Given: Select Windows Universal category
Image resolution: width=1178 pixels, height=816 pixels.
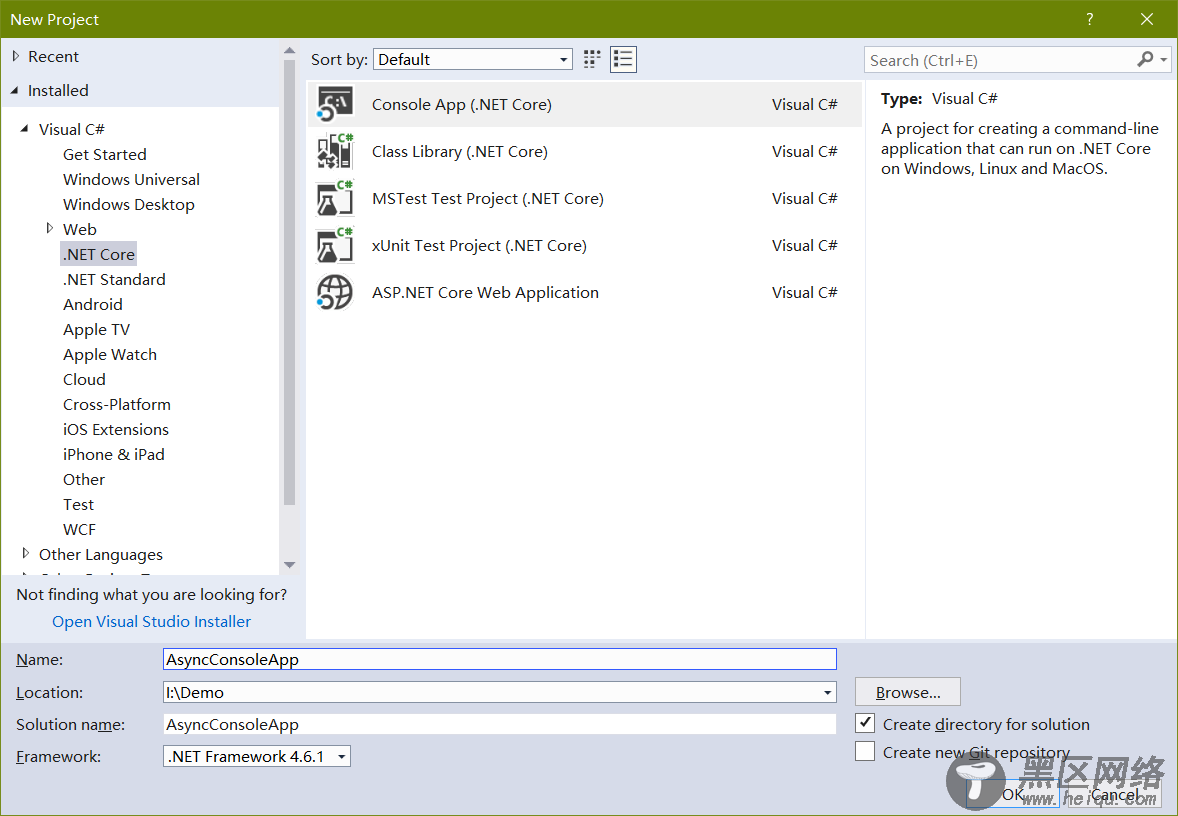Looking at the screenshot, I should click(131, 179).
